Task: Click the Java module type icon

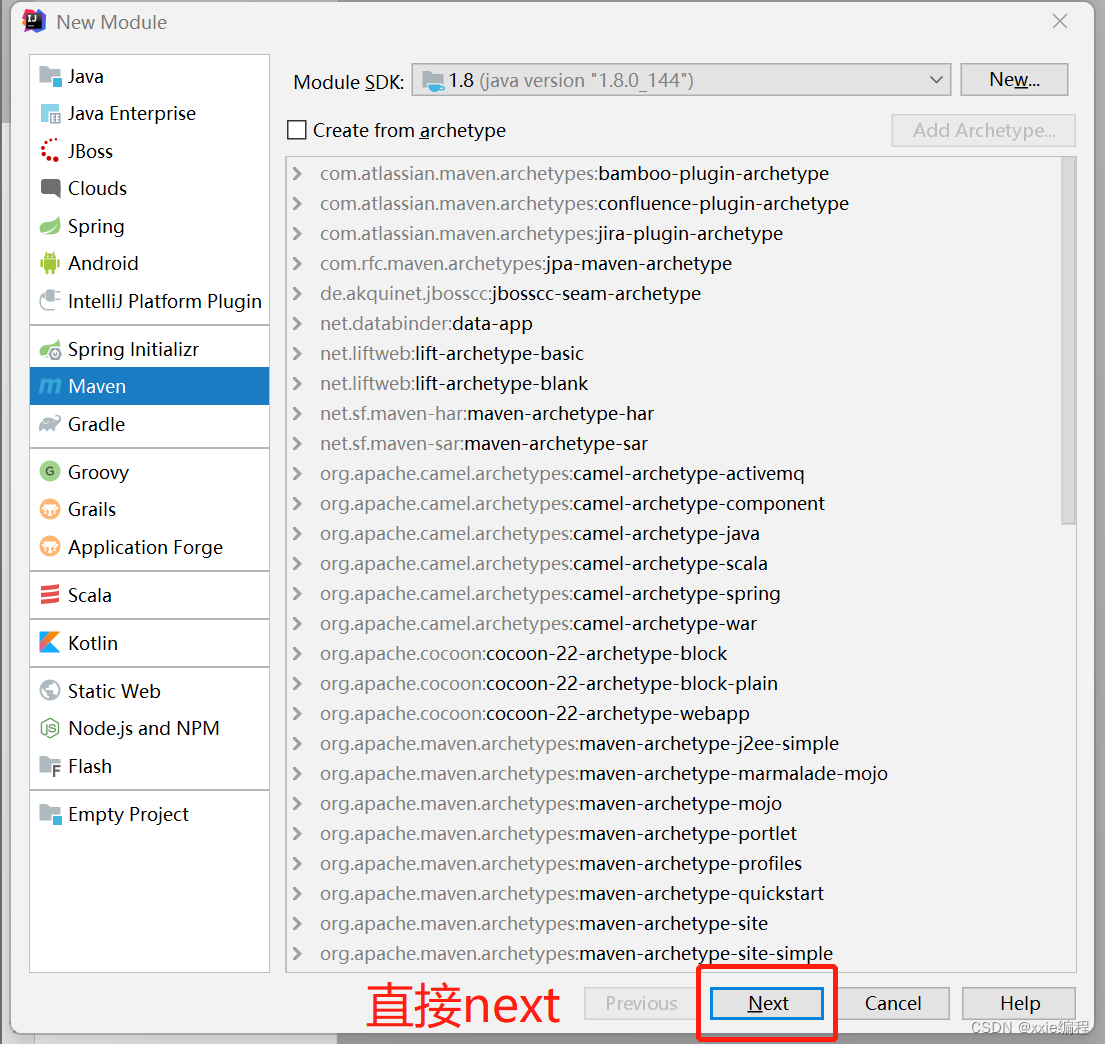Action: coord(50,75)
